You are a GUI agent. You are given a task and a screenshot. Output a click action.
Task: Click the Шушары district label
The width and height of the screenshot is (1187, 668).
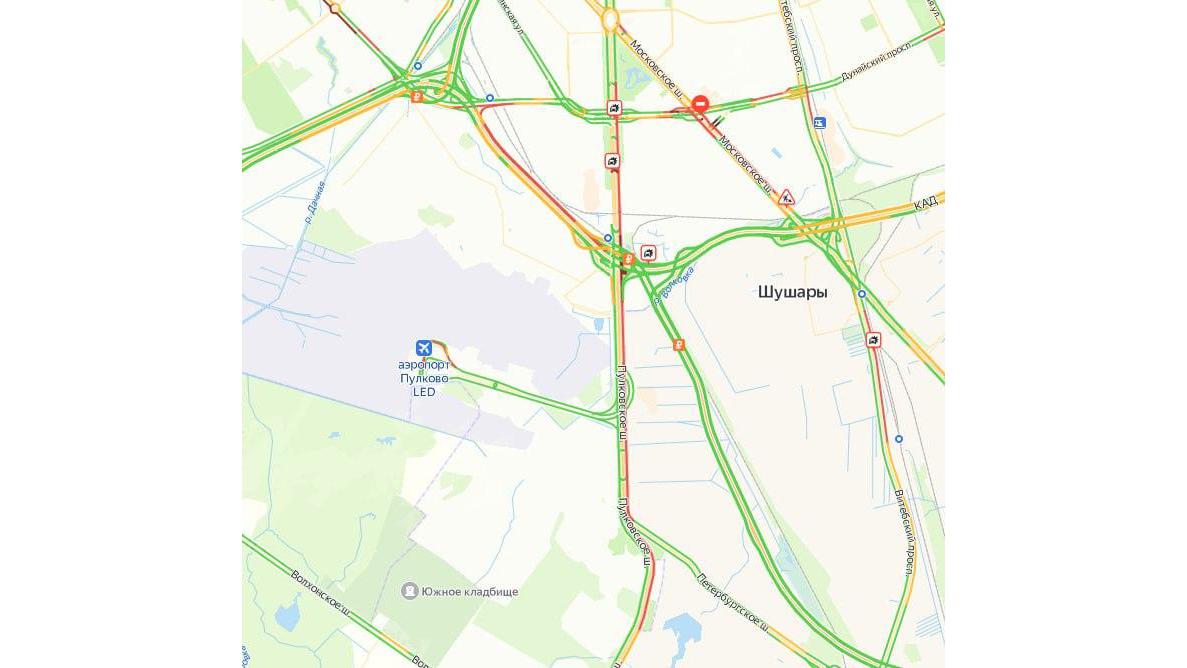tap(793, 292)
